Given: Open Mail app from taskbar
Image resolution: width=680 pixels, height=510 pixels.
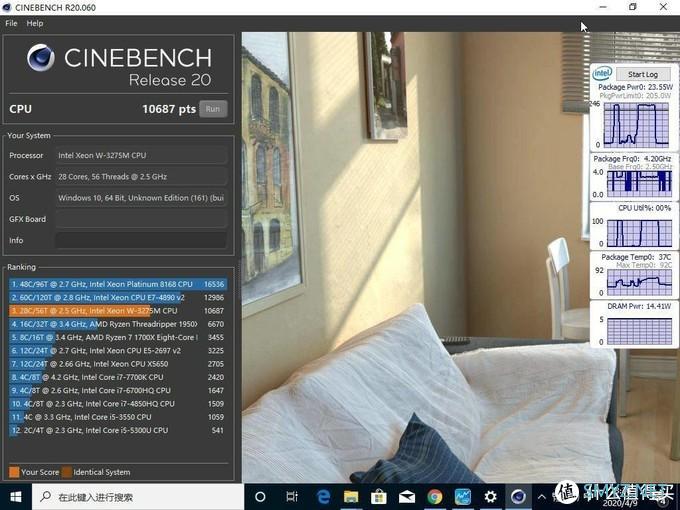Looking at the screenshot, I should point(406,497).
